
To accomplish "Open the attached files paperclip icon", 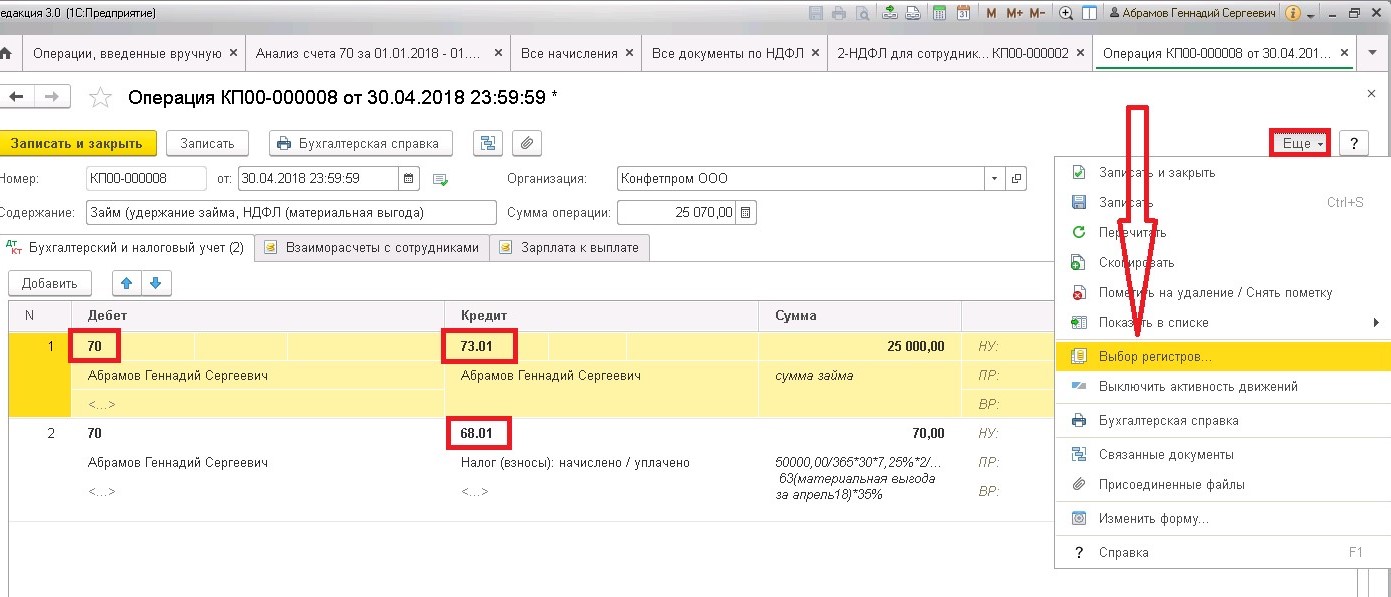I will [x=527, y=143].
